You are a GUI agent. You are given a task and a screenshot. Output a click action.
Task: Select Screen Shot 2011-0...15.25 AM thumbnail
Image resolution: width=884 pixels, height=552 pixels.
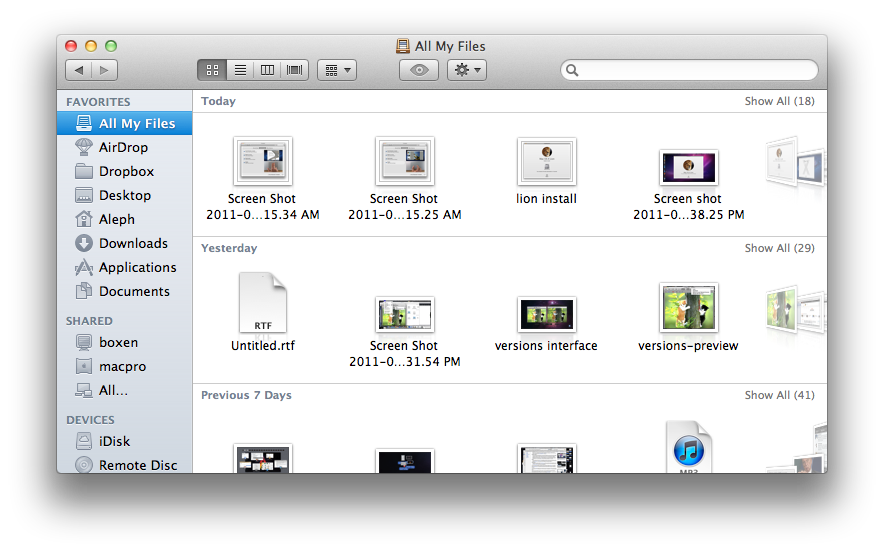point(405,161)
